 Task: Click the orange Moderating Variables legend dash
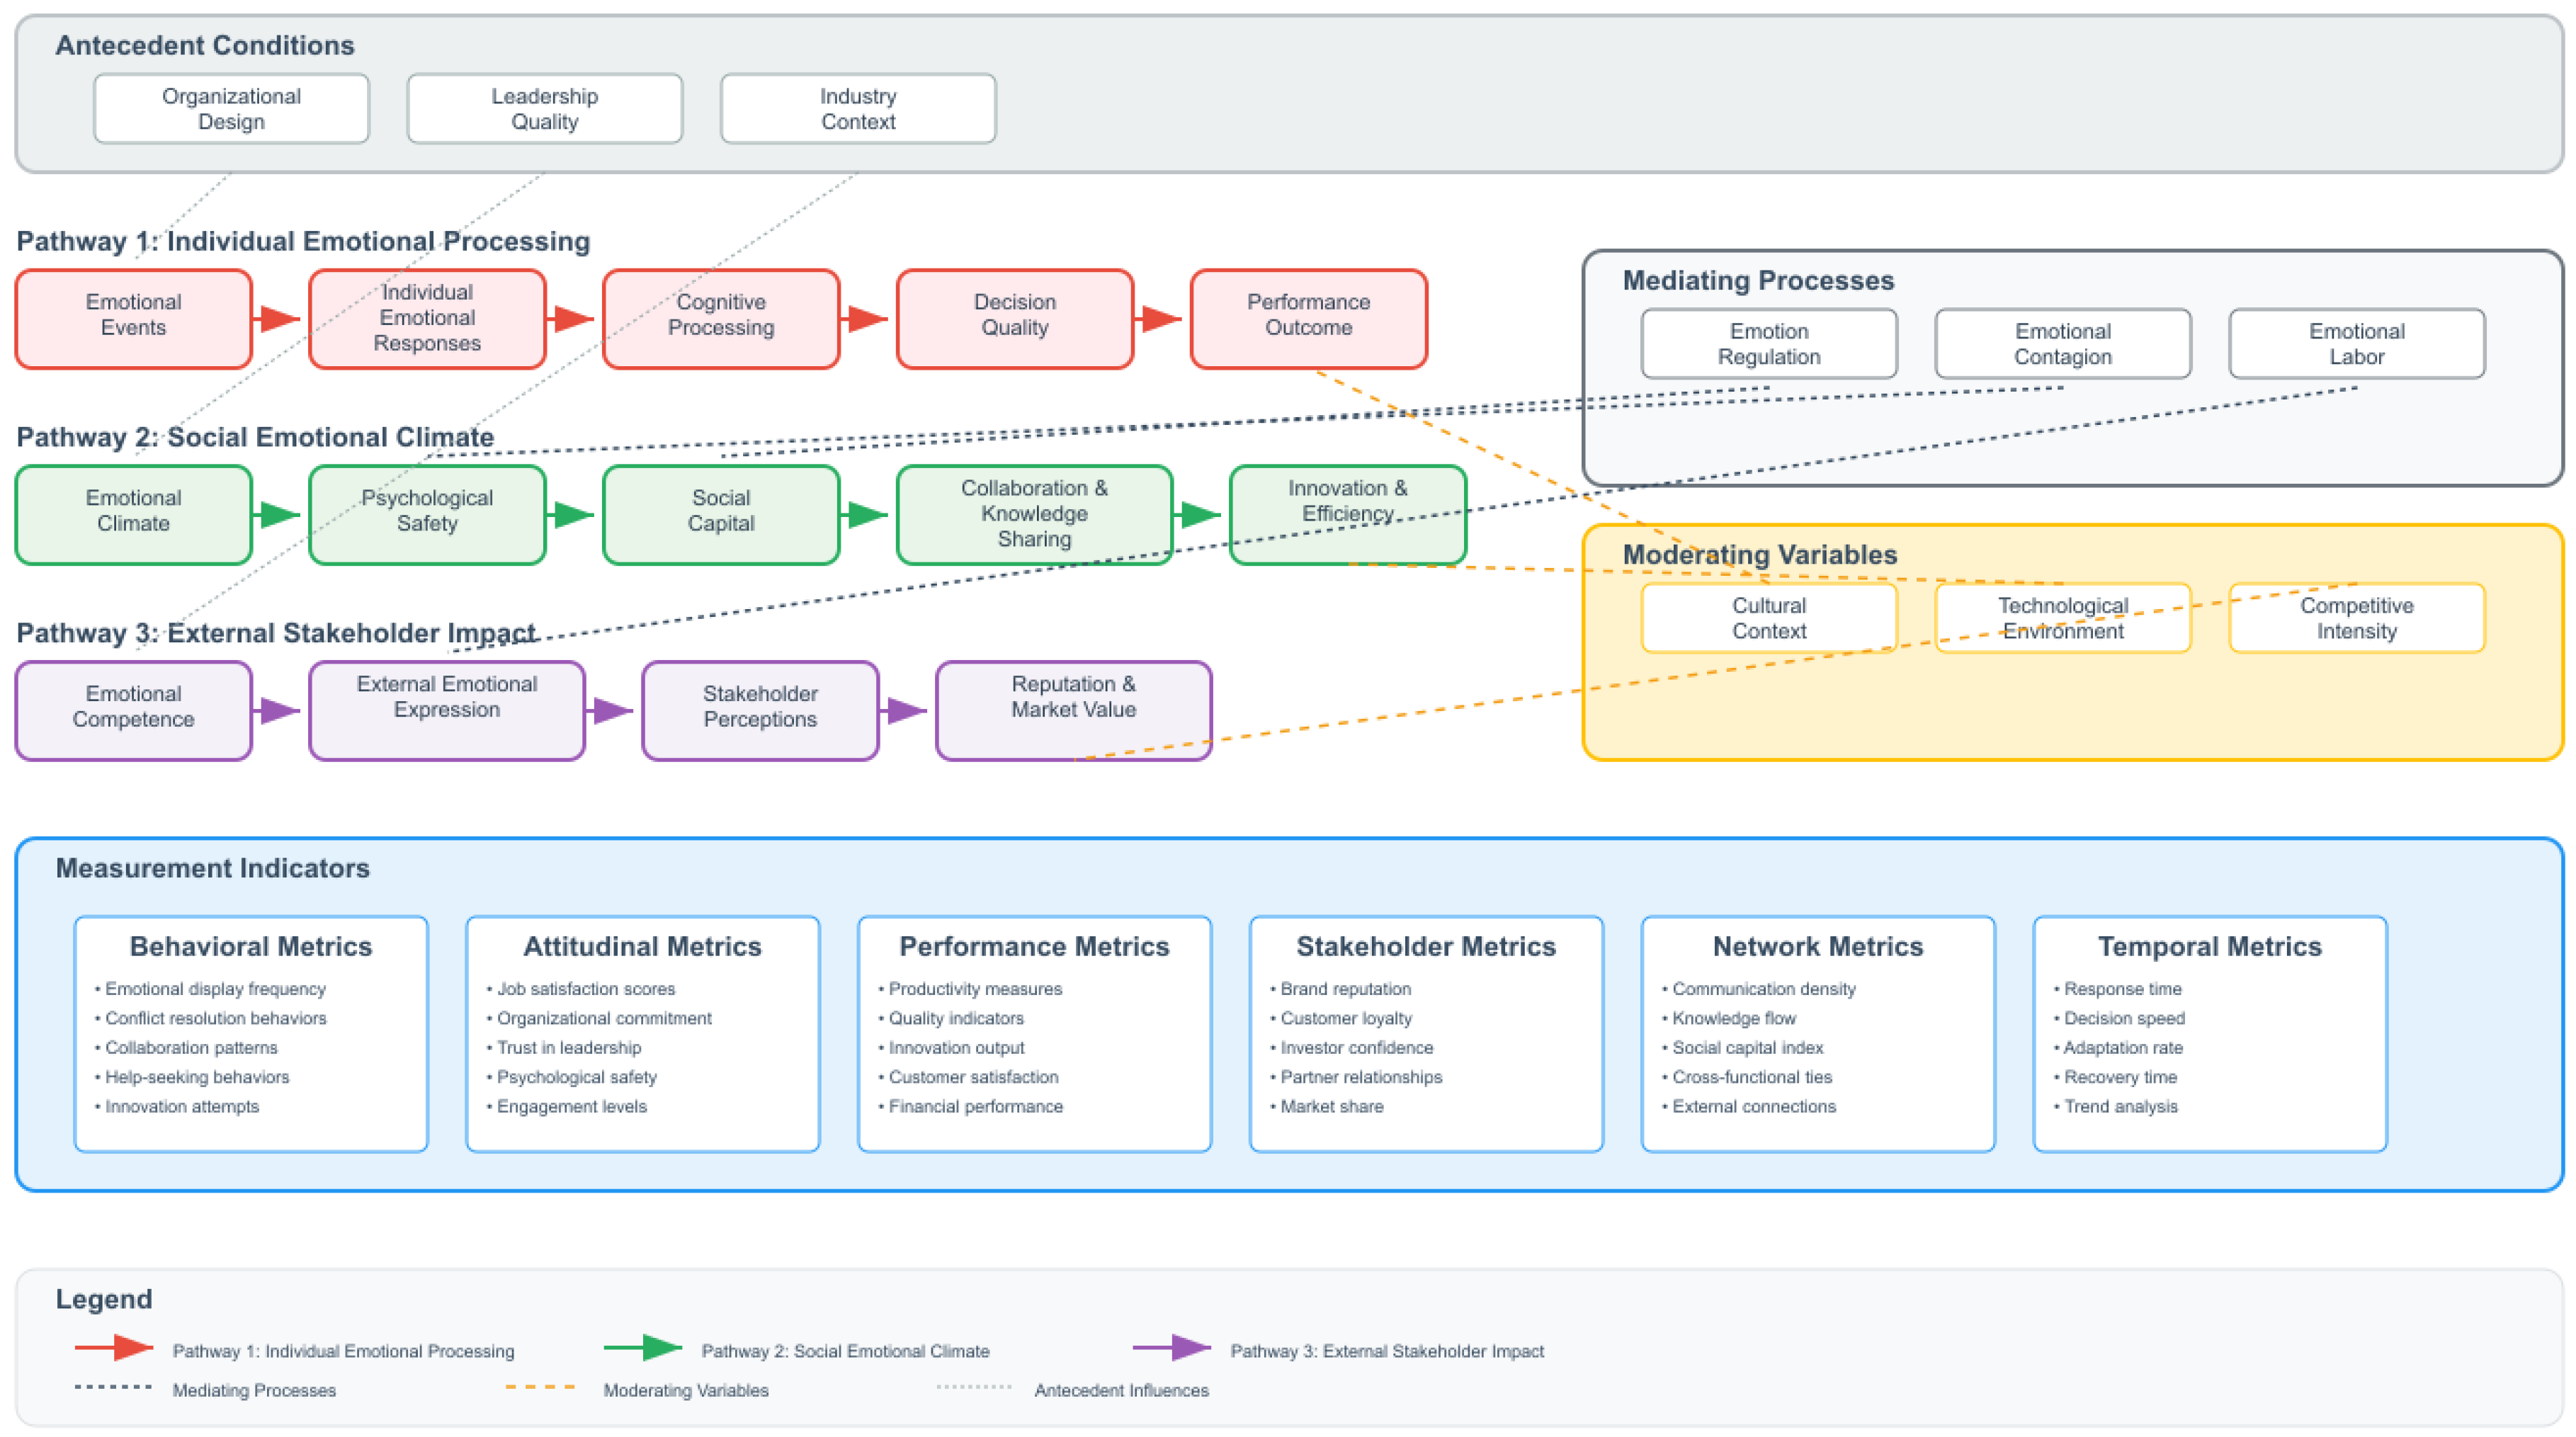(540, 1388)
